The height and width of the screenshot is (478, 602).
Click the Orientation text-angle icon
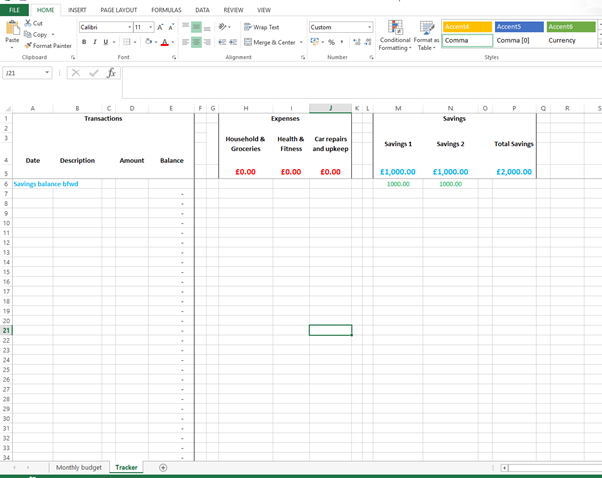point(222,26)
